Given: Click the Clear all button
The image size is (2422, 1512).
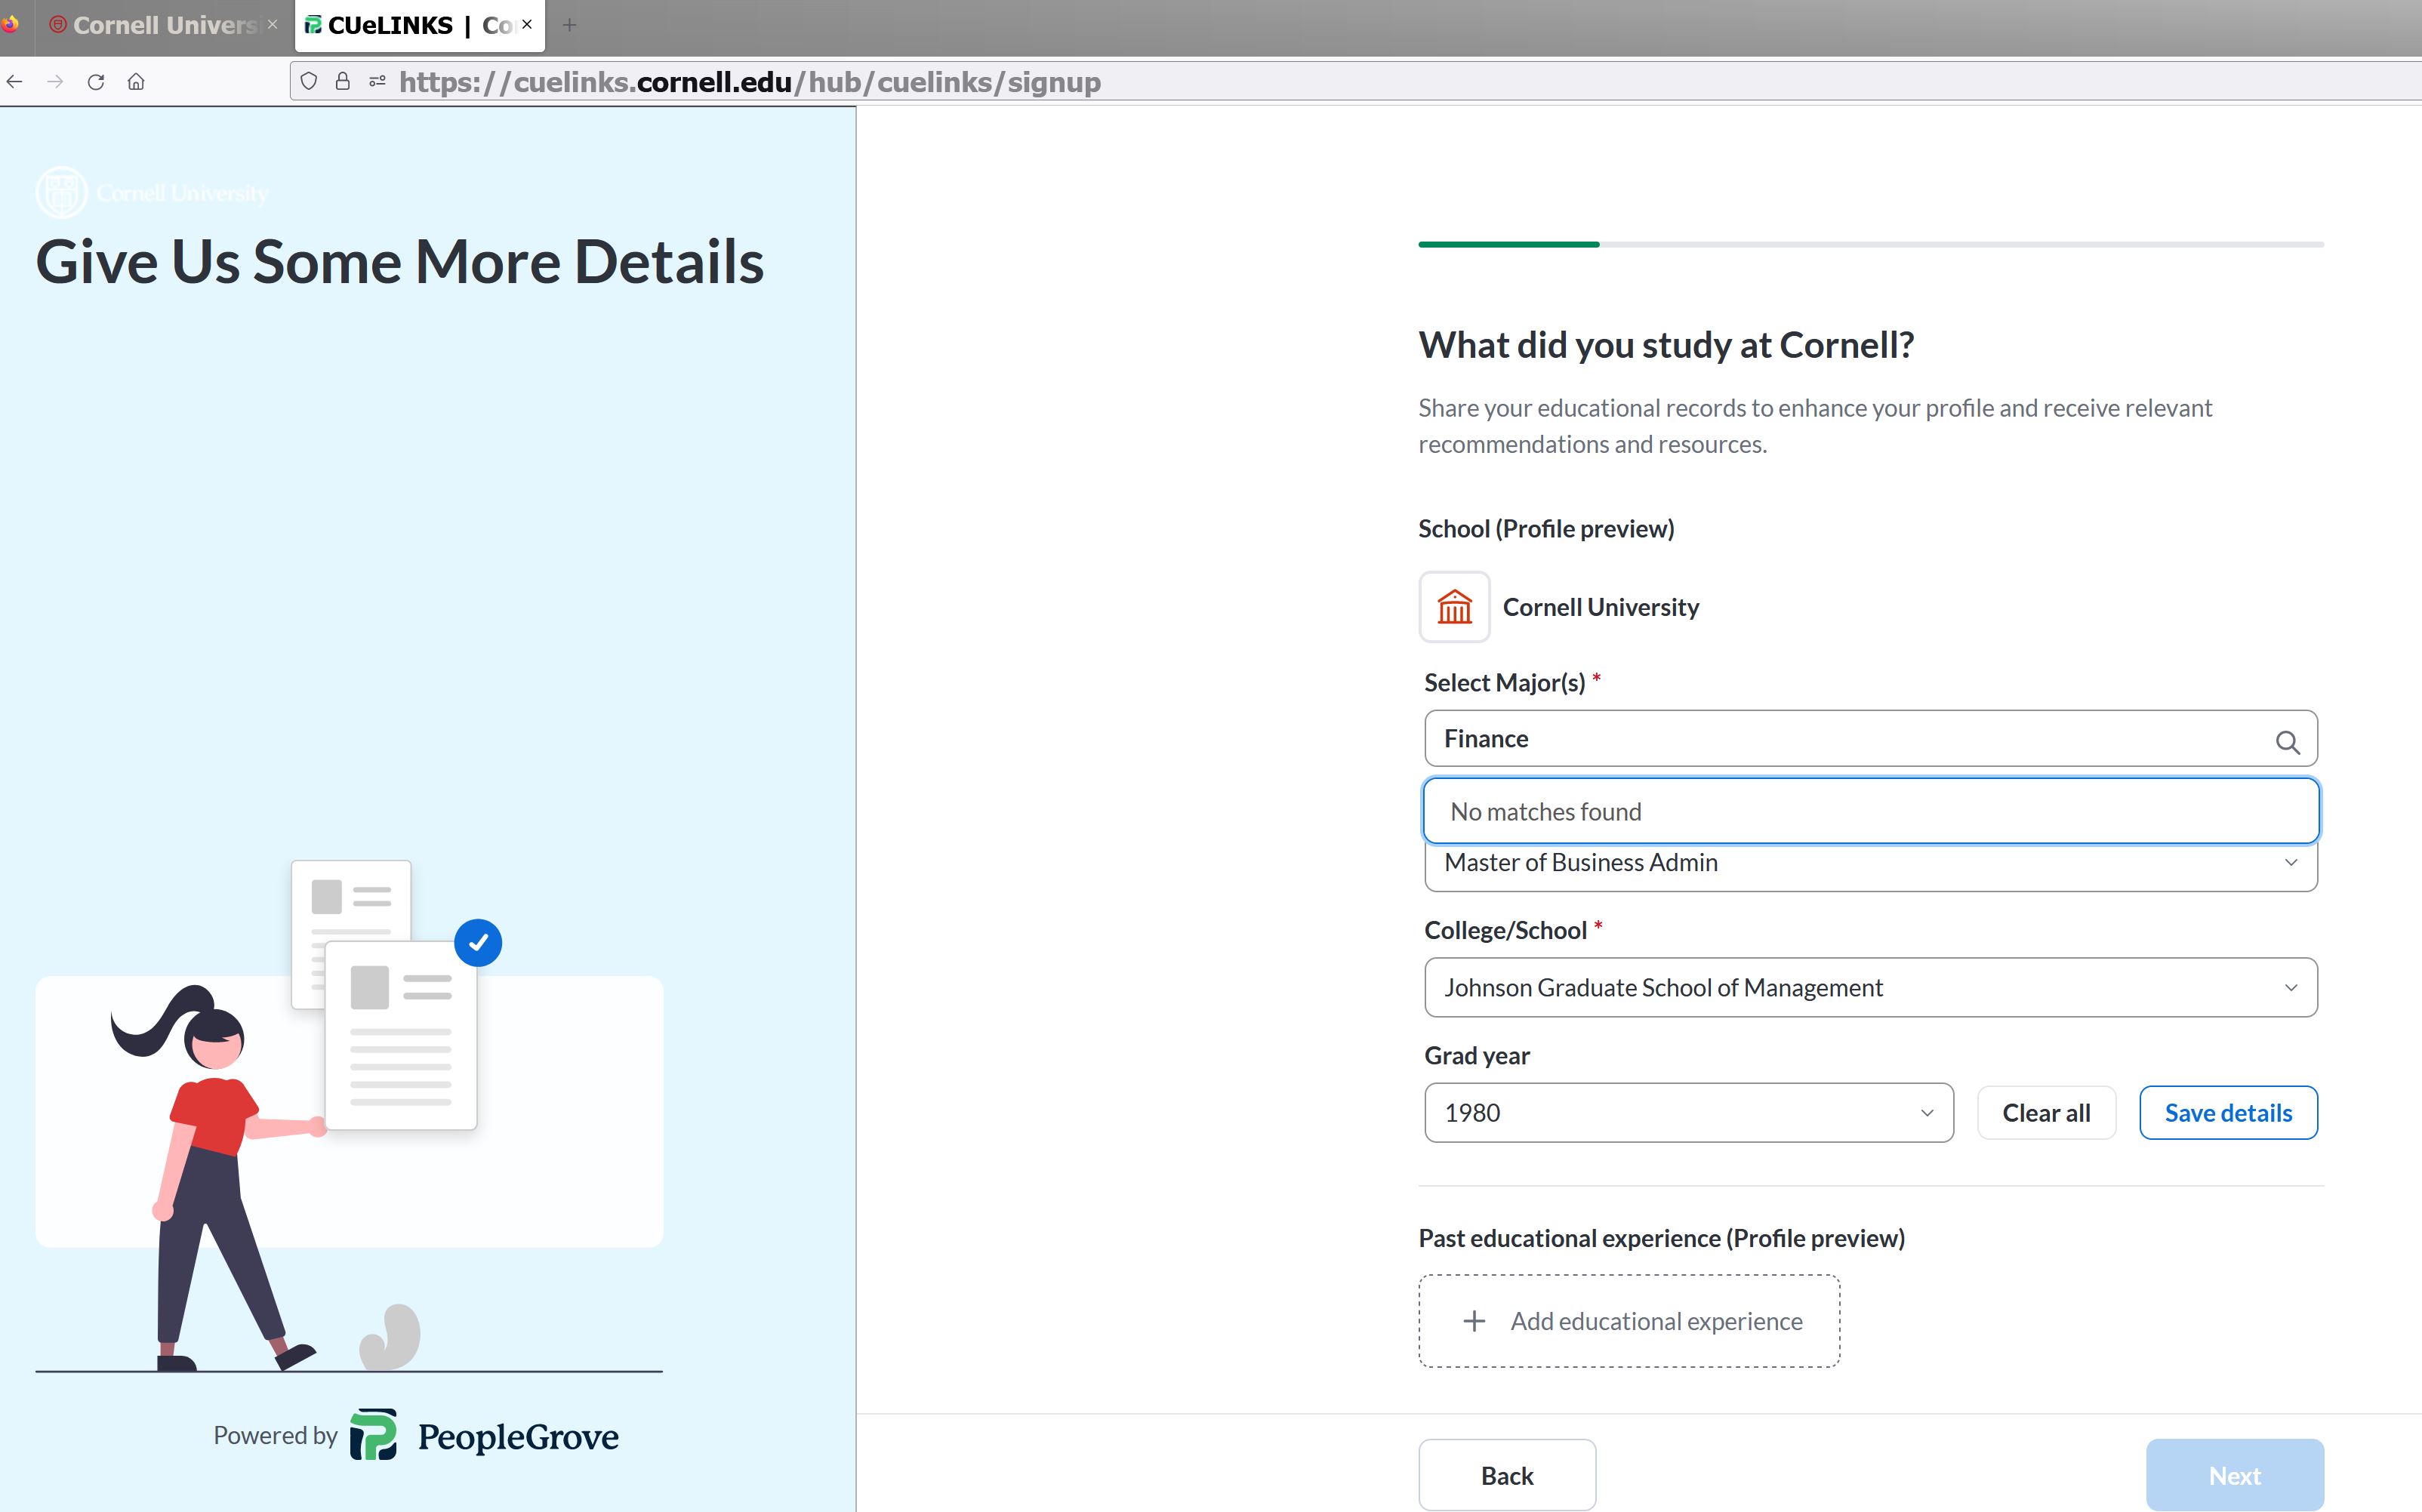Looking at the screenshot, I should pyautogui.click(x=2046, y=1113).
